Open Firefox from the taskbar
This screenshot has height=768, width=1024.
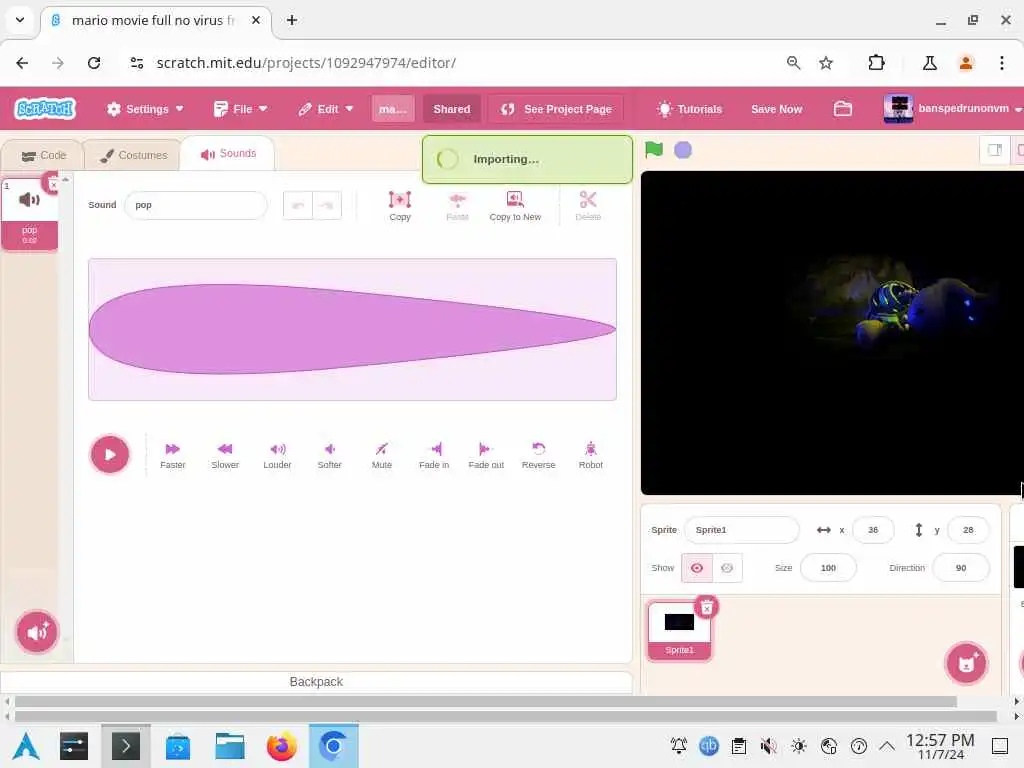coord(281,746)
